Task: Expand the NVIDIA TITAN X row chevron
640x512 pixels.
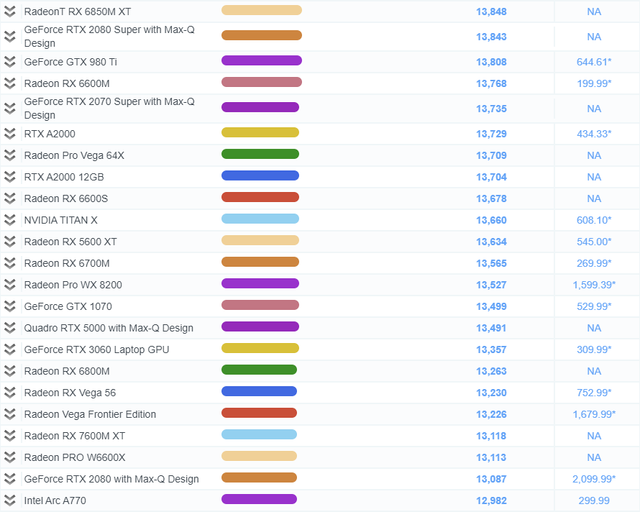Action: (x=10, y=220)
